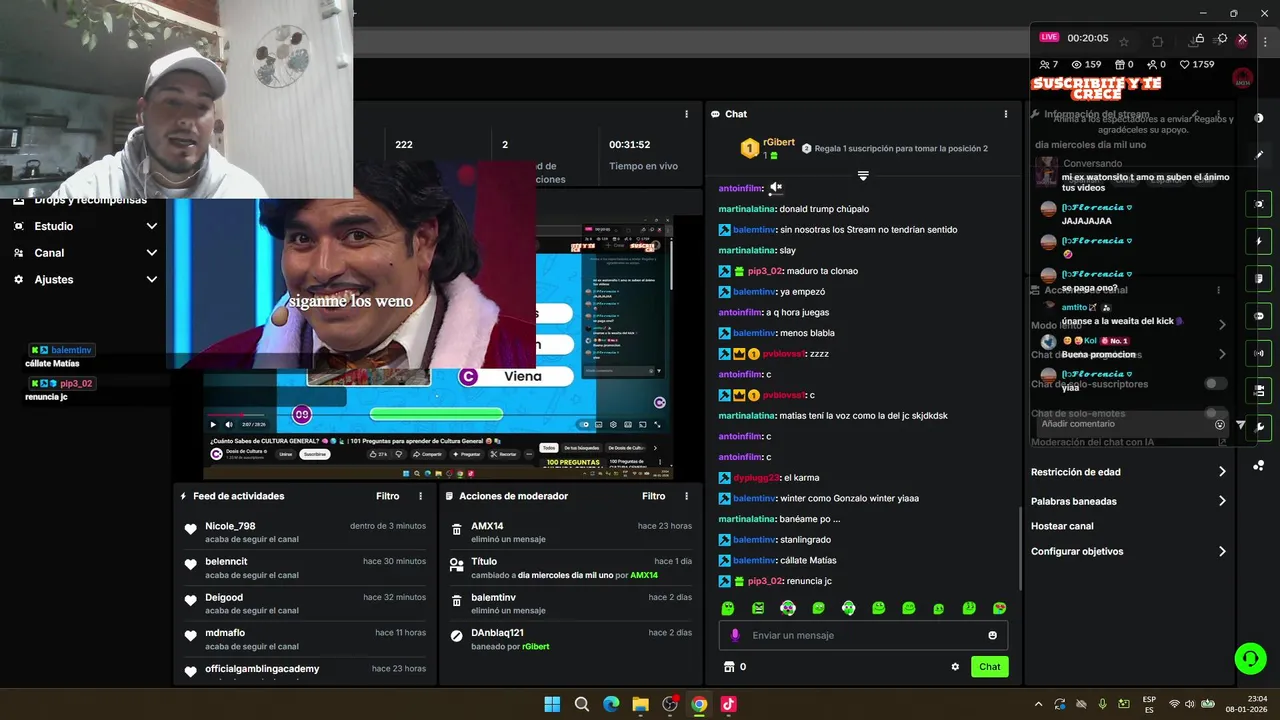Open Windows Start menu on taskbar
This screenshot has width=1280, height=720.
[x=552, y=704]
